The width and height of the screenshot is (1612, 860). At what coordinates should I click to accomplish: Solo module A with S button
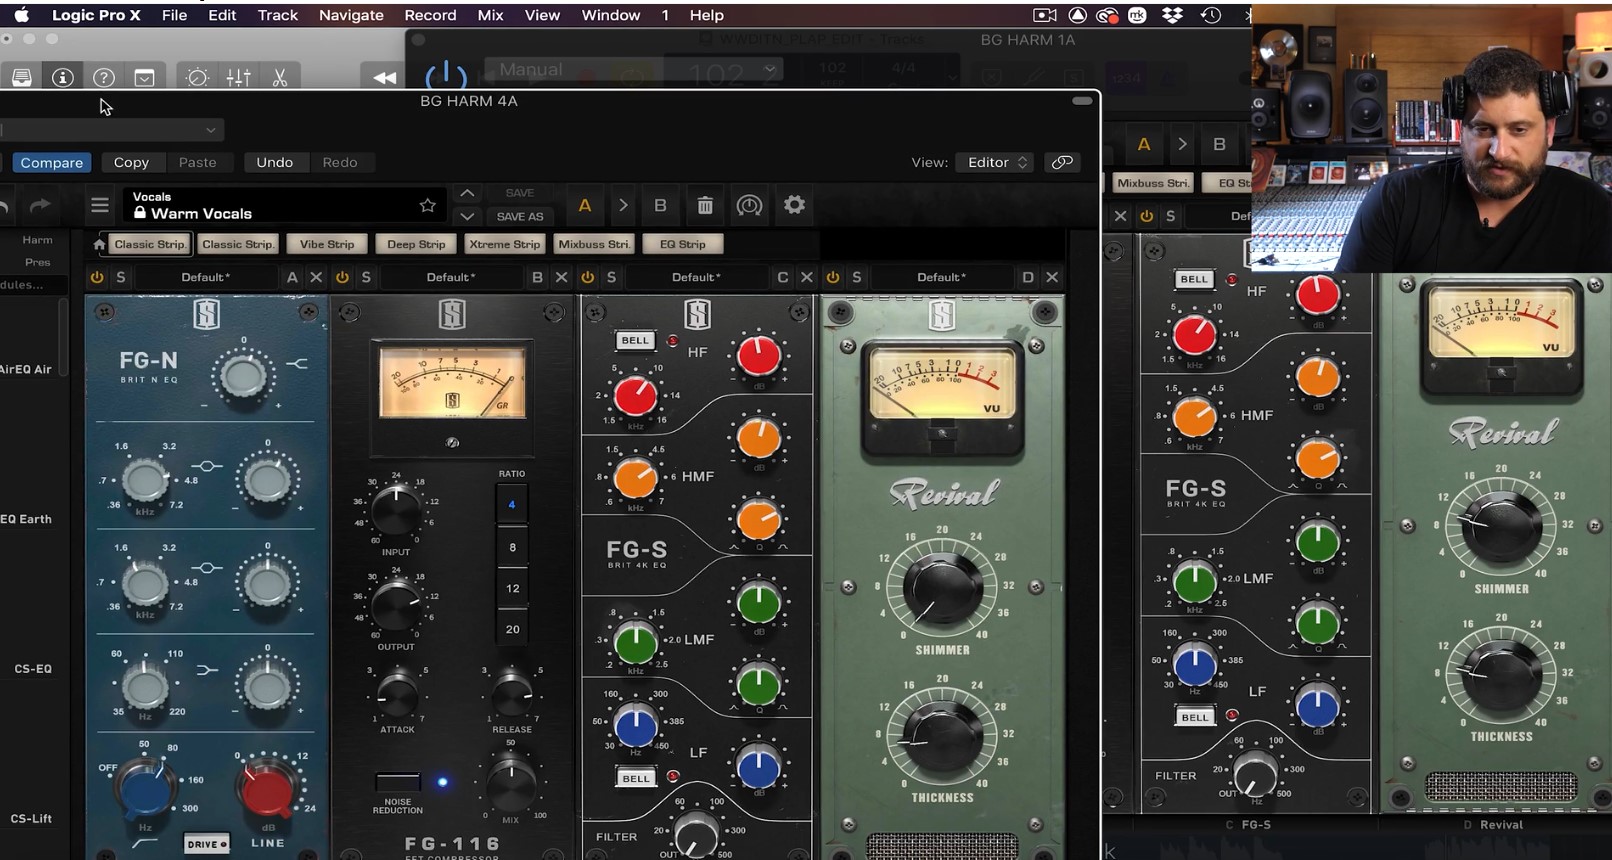[121, 277]
